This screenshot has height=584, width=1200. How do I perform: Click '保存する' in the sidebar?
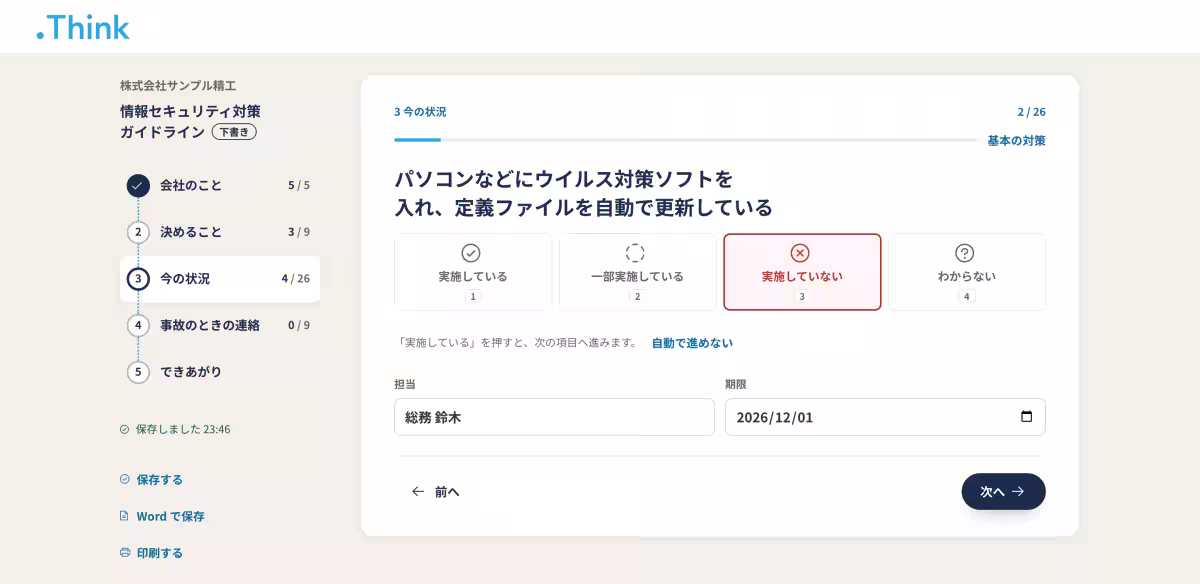(151, 479)
